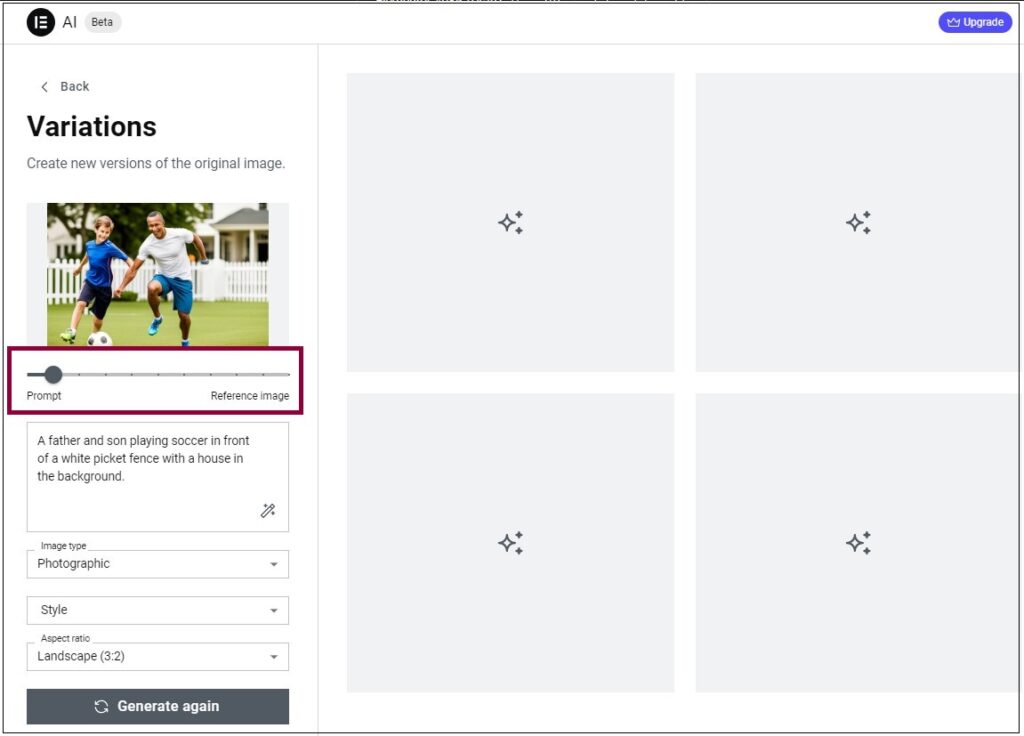Click sparkle icon in top-left placeholder
The image size is (1024, 736).
tap(510, 223)
